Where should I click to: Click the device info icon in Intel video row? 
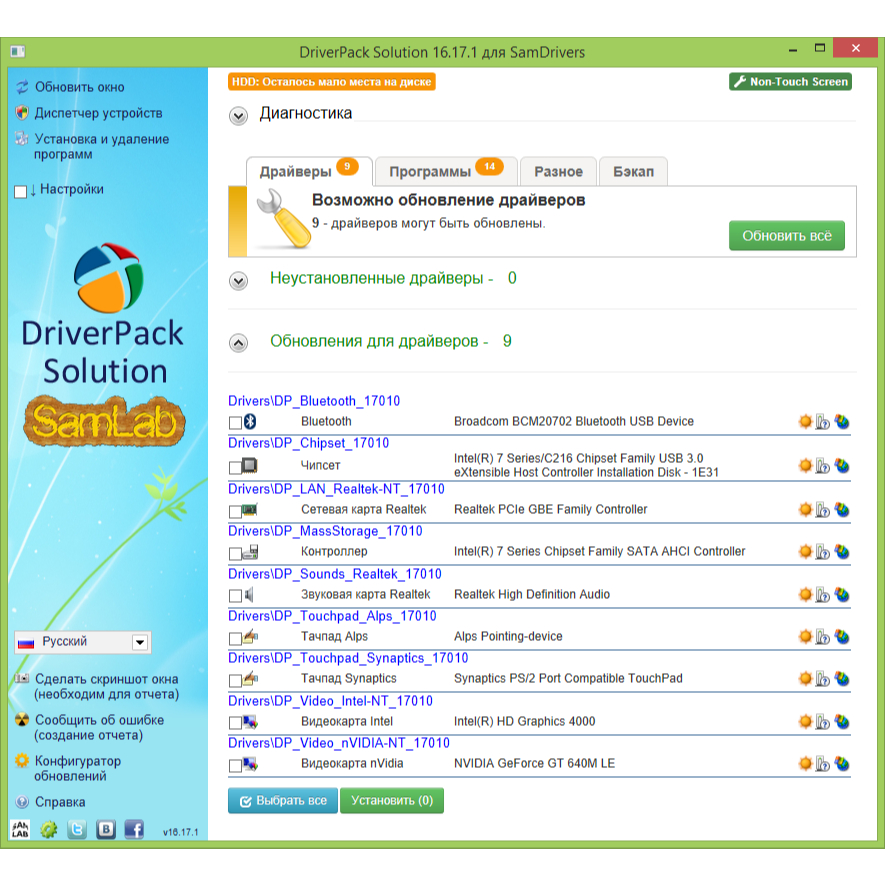(x=823, y=722)
